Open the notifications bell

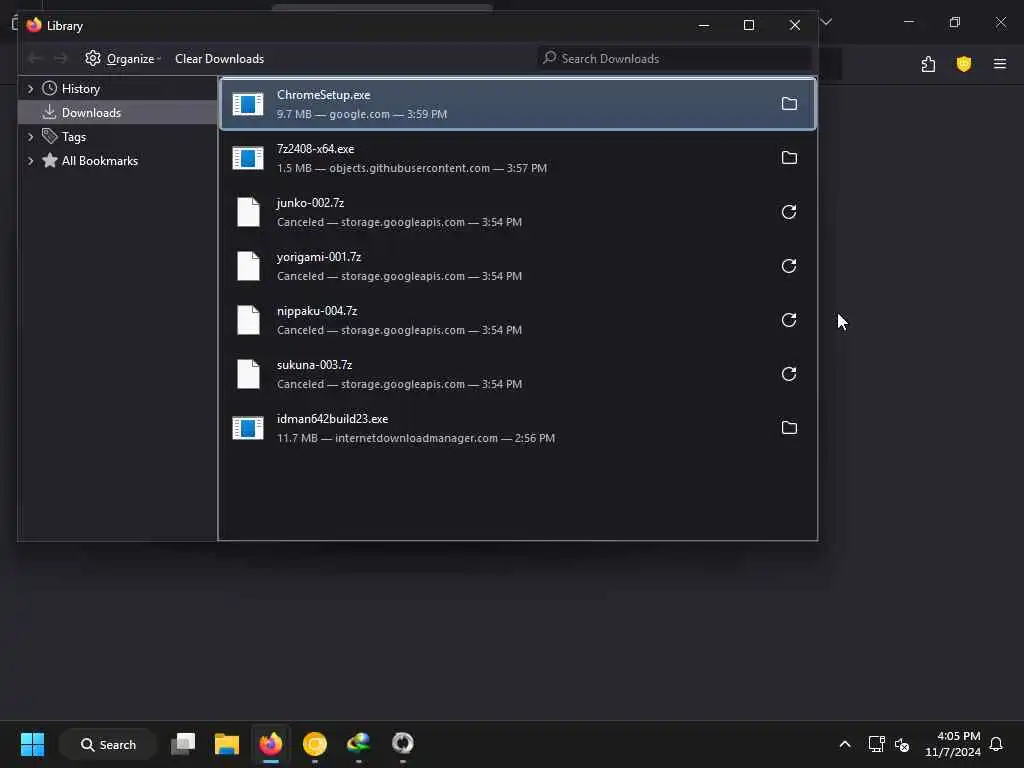pos(996,744)
